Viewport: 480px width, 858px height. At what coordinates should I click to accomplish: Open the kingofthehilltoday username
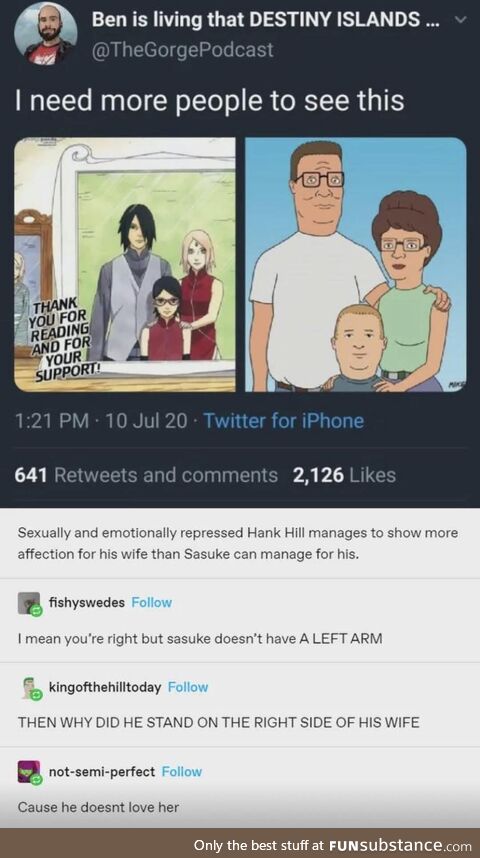pos(105,687)
